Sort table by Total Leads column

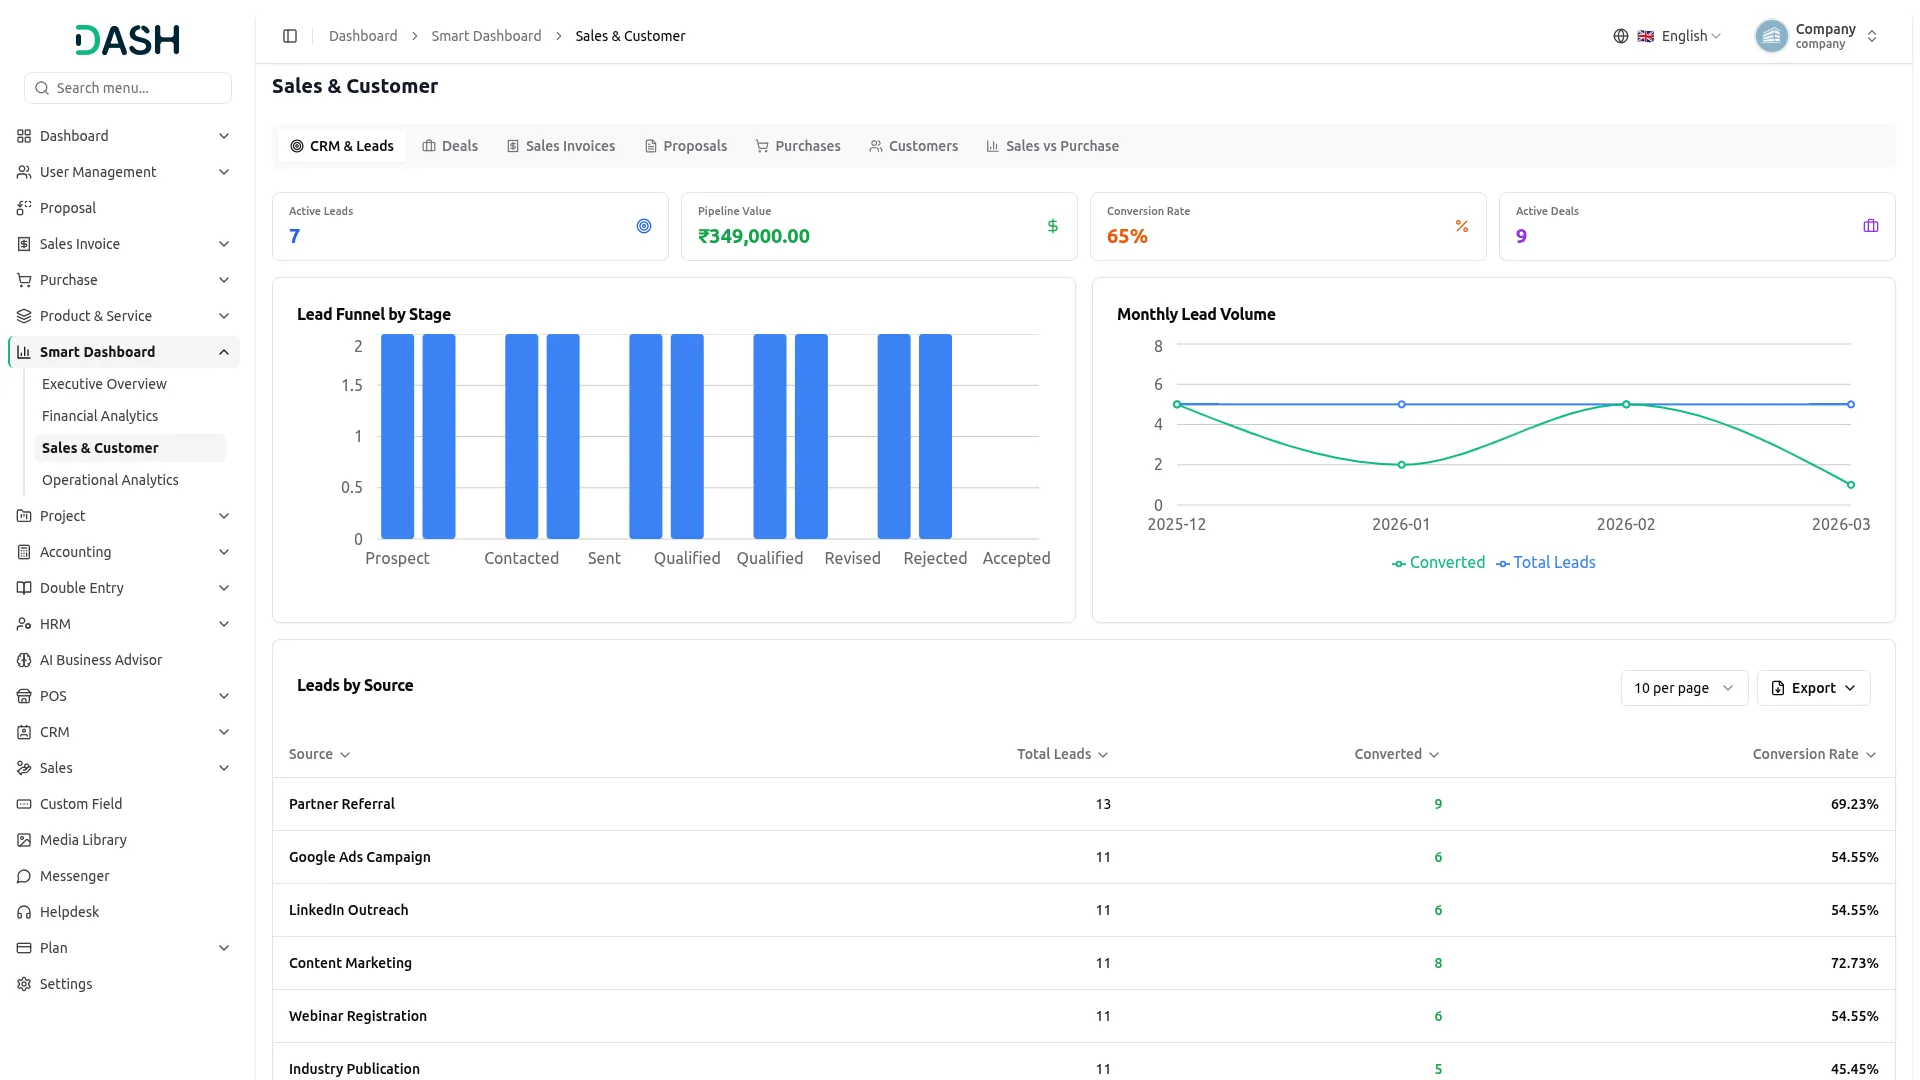pyautogui.click(x=1062, y=754)
